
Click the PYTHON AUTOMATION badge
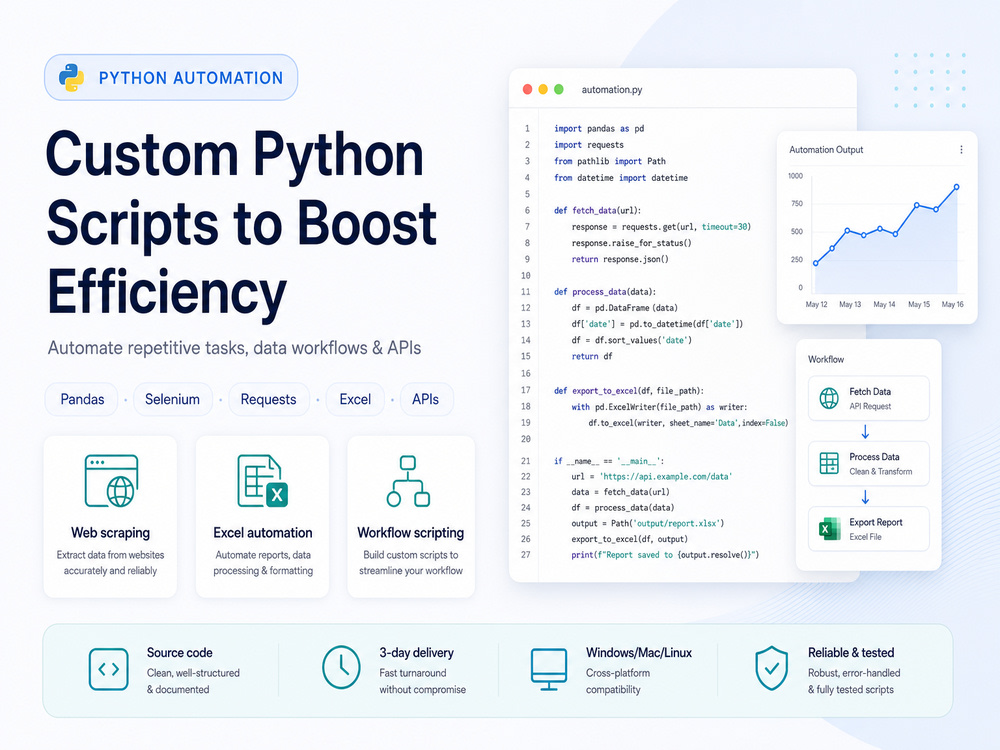pyautogui.click(x=171, y=77)
